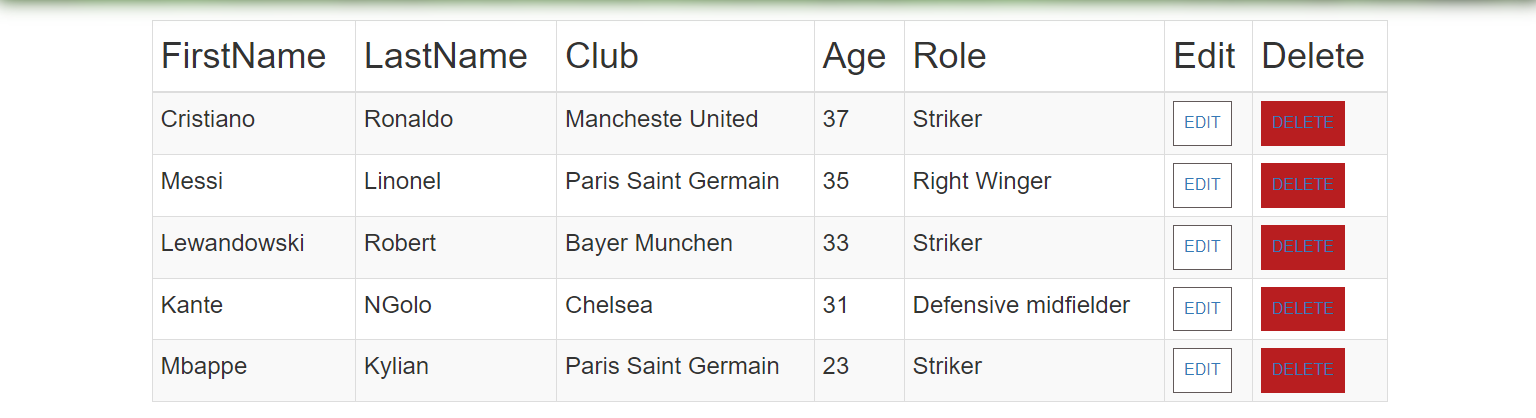1536x418 pixels.
Task: Click the Age column header
Action: pyautogui.click(x=854, y=56)
